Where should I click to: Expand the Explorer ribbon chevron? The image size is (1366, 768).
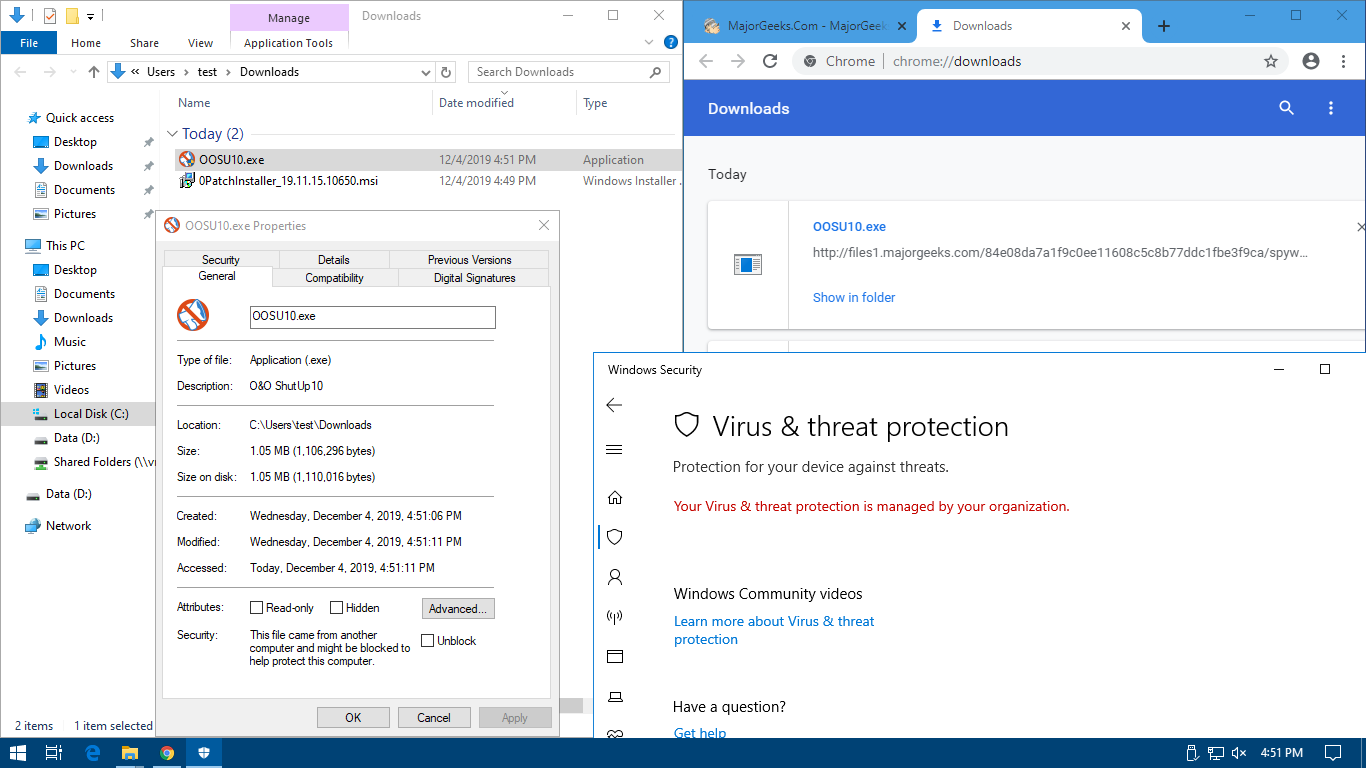pyautogui.click(x=651, y=42)
